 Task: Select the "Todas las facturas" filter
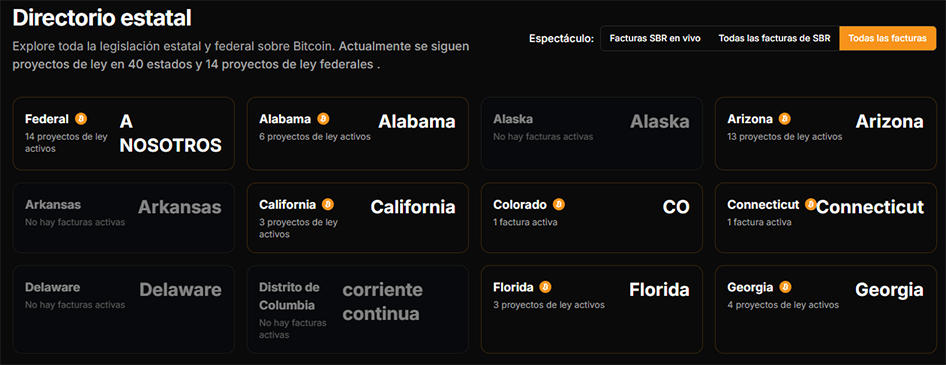pyautogui.click(x=887, y=38)
